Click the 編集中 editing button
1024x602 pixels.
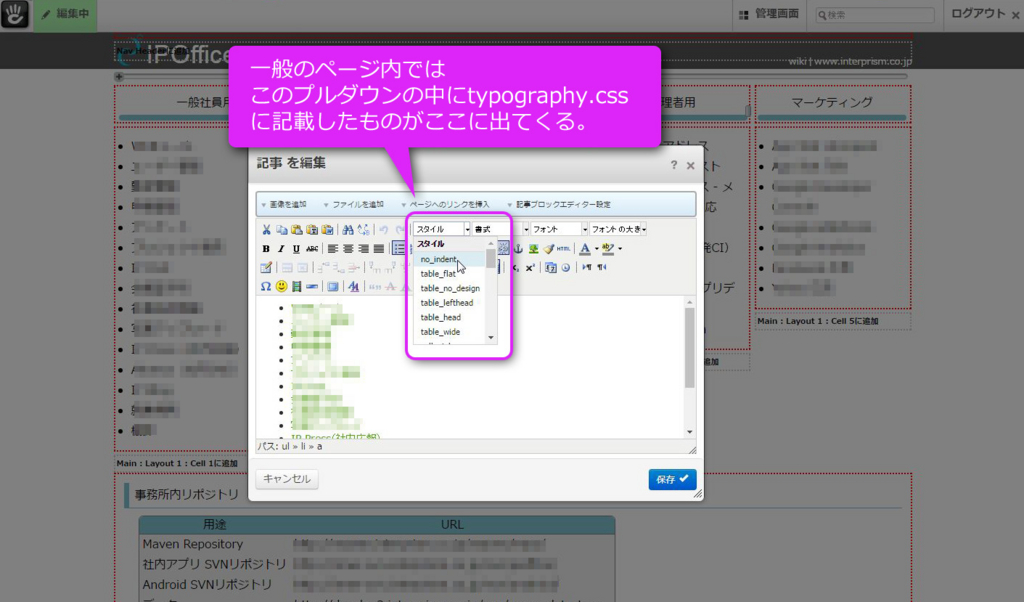point(65,14)
